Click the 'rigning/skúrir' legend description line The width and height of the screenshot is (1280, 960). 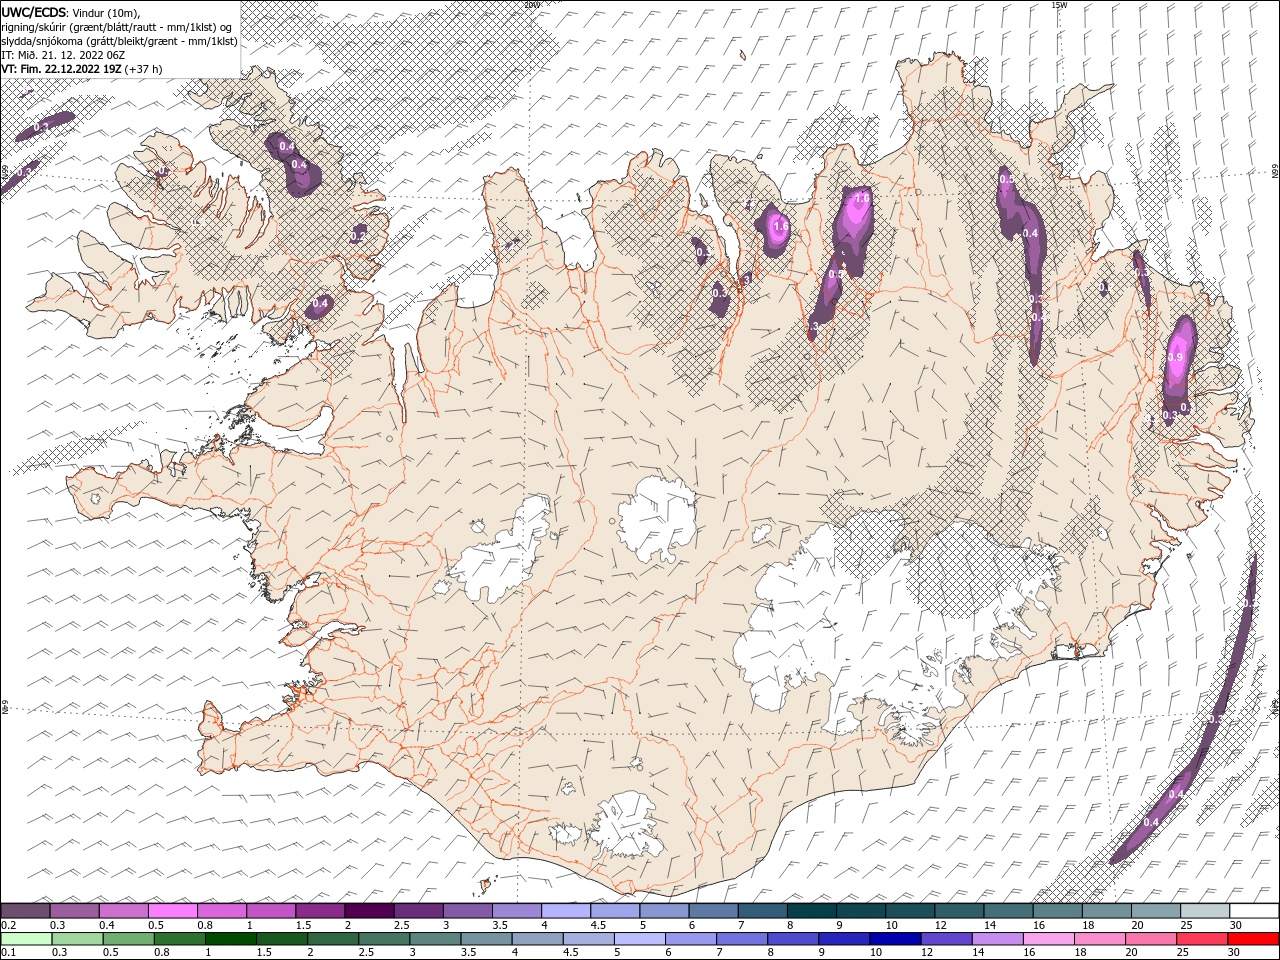point(117,27)
